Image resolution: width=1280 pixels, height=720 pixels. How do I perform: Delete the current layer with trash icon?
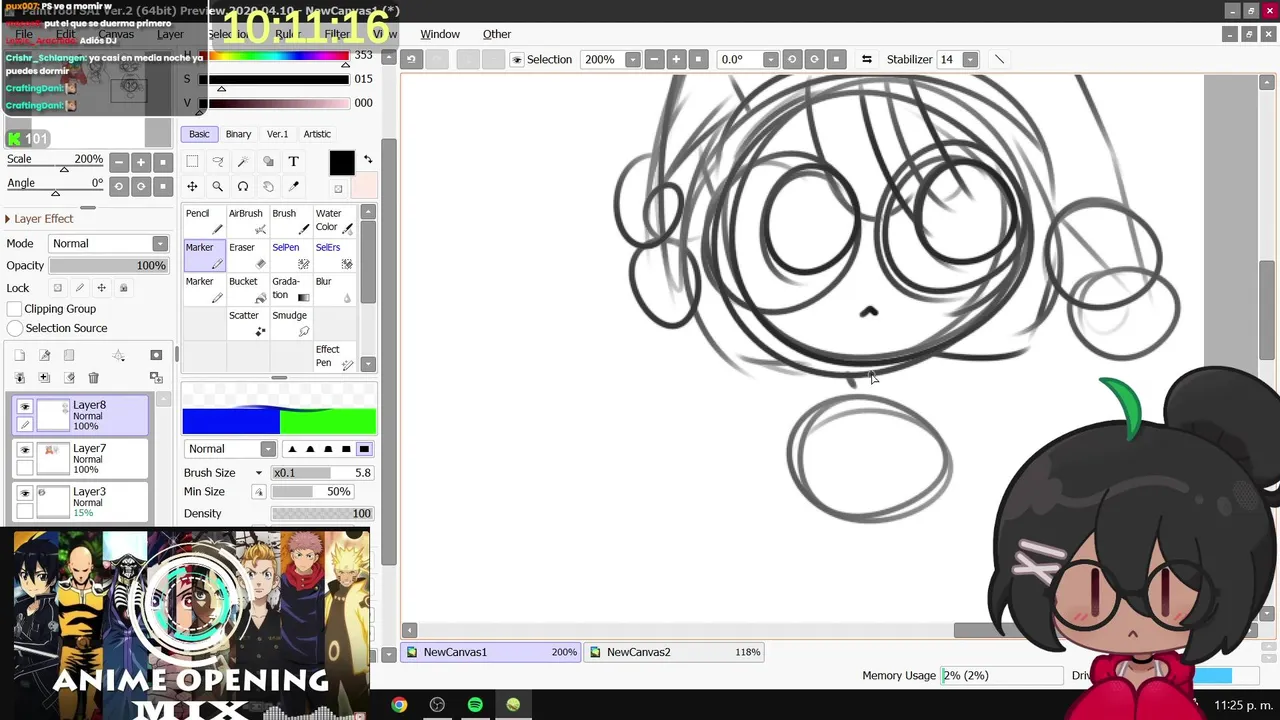click(93, 377)
